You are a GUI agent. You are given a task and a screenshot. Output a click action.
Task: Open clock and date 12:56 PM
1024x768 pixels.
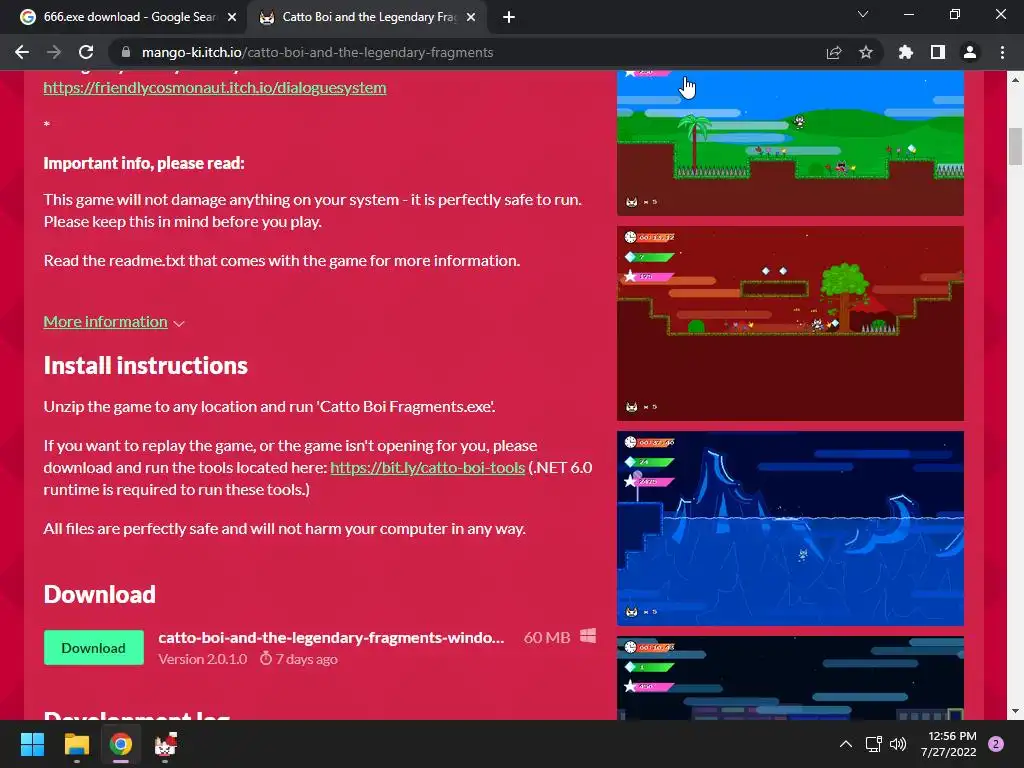949,744
